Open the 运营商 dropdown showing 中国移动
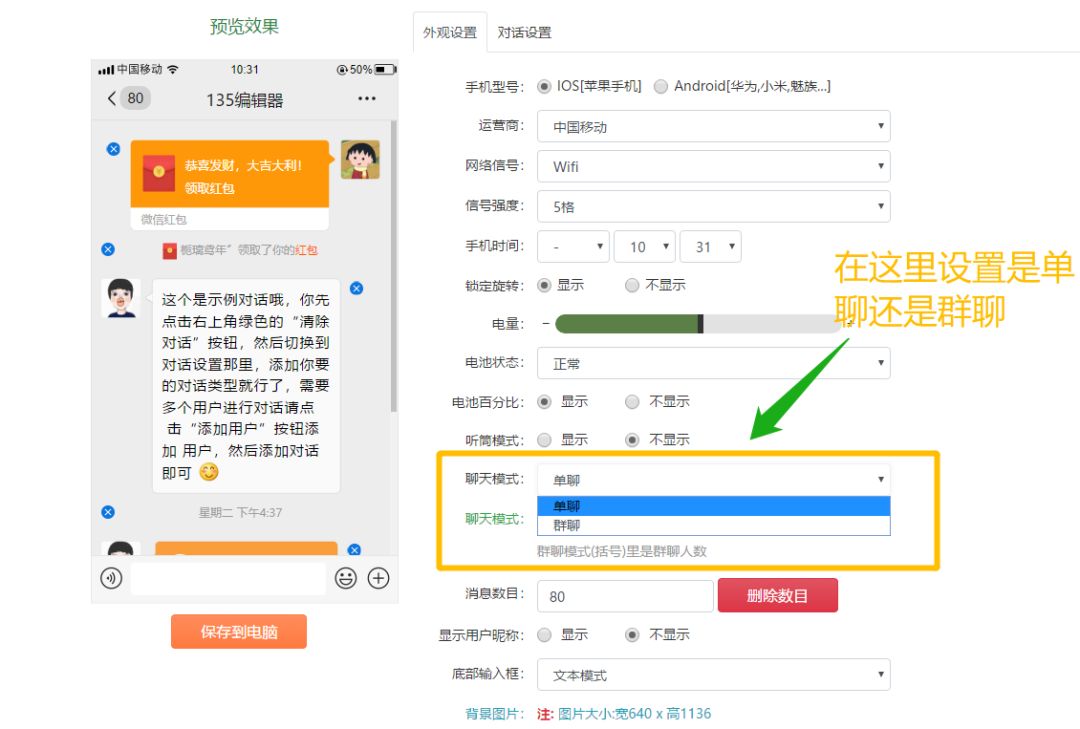 point(714,127)
